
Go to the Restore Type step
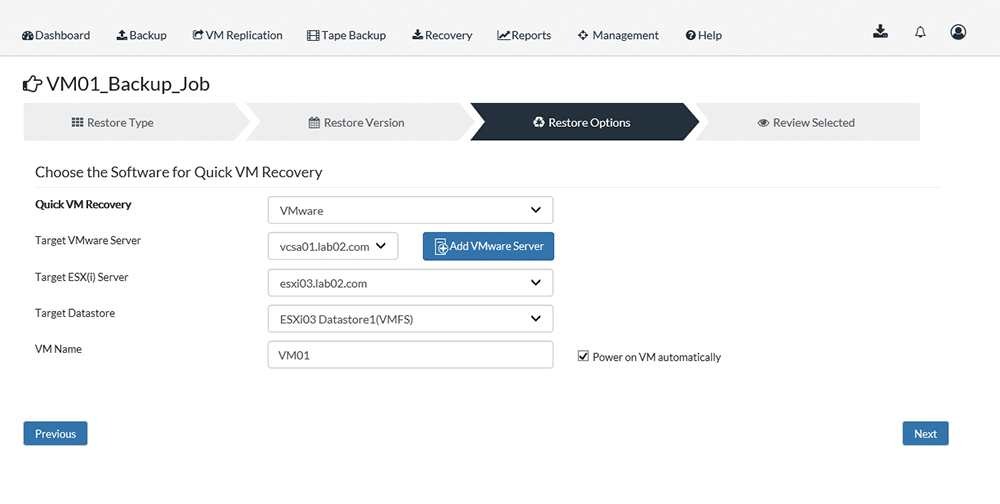pyautogui.click(x=135, y=122)
